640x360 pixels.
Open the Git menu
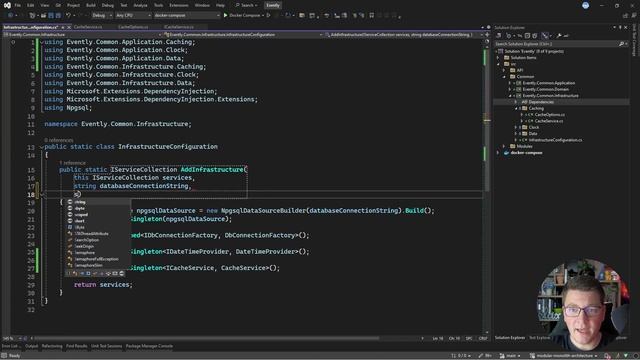click(x=58, y=5)
